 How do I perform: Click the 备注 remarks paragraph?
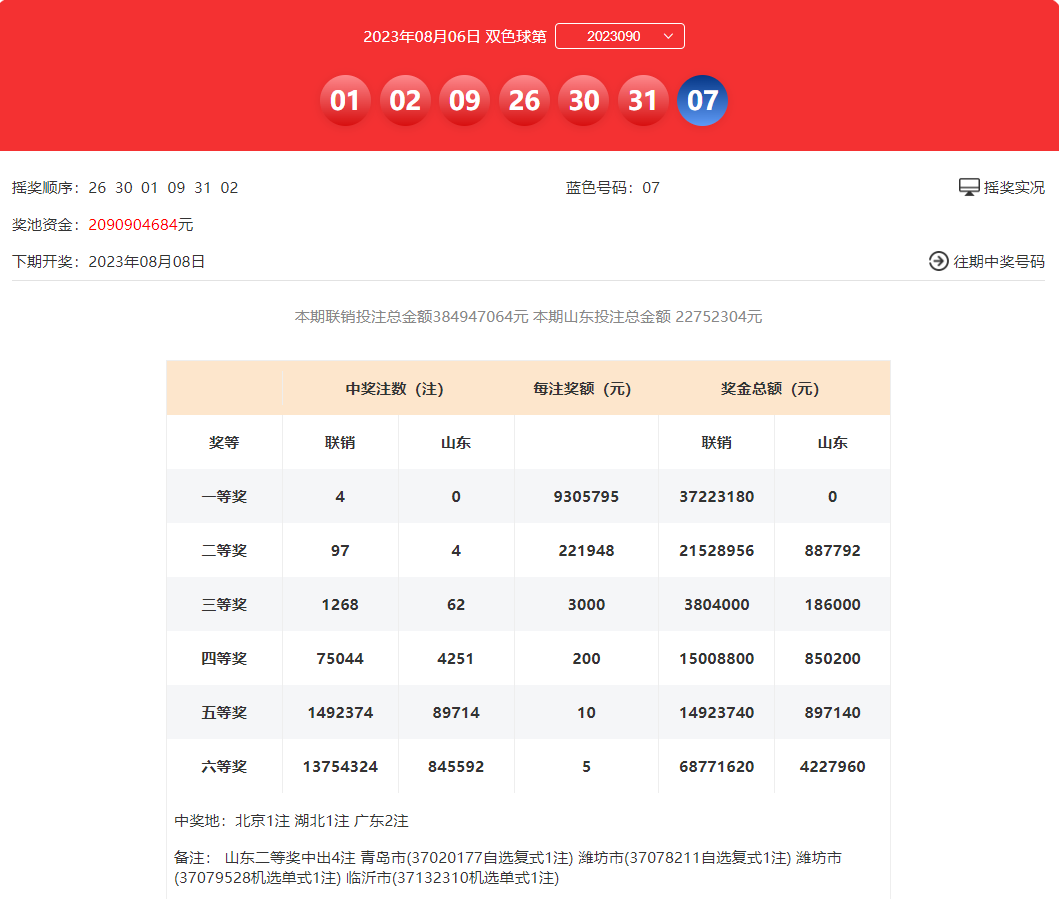(508, 868)
